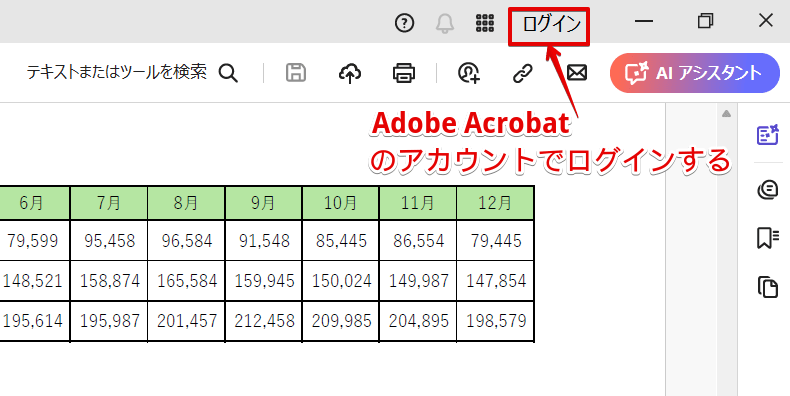Viewport: 790px width, 396px height.
Task: Click the ログイン sign-in button
Action: tap(551, 24)
